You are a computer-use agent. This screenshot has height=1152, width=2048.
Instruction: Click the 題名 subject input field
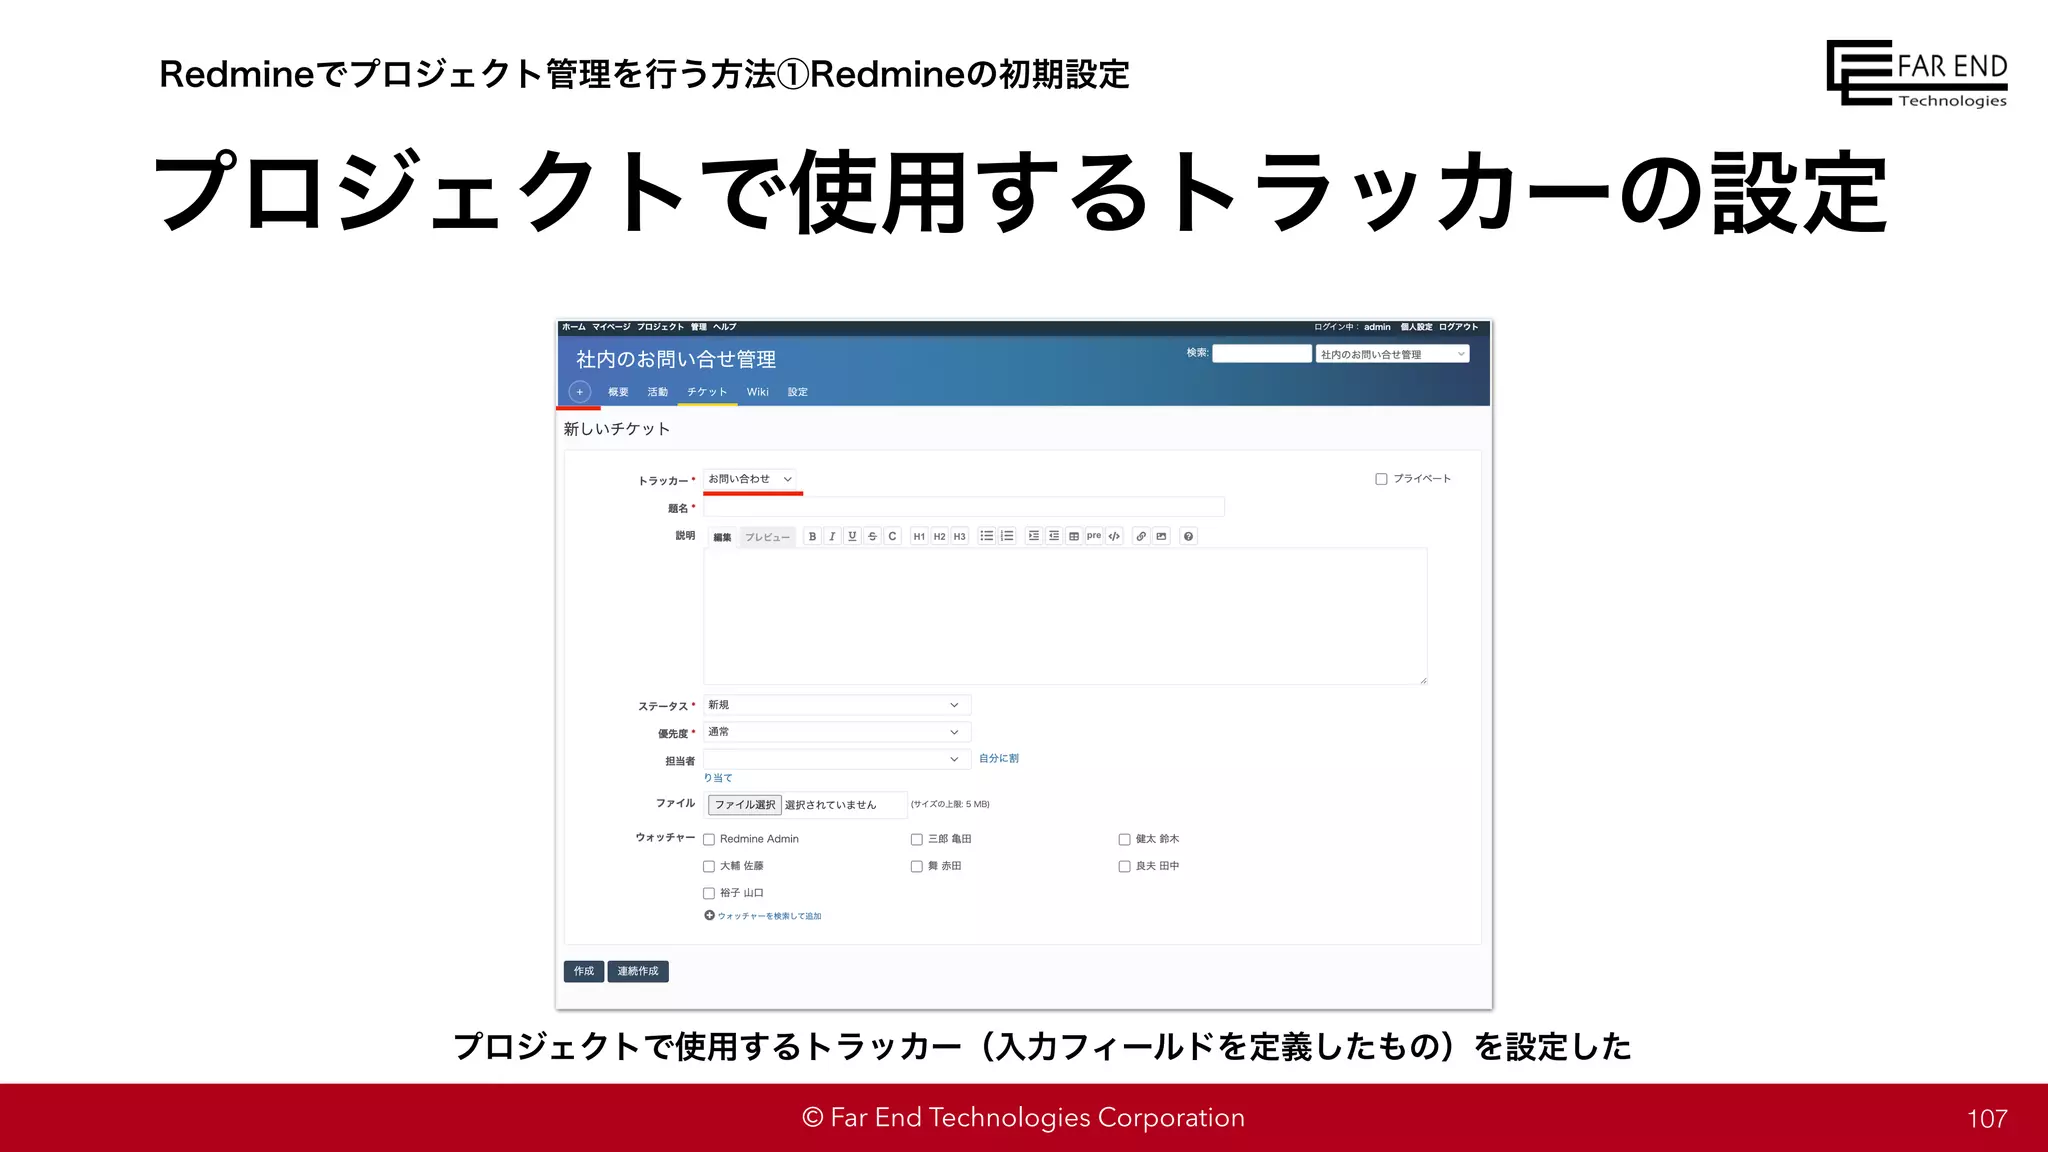(964, 507)
